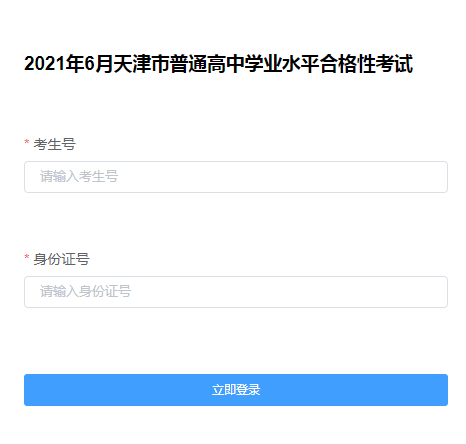Click the red asterisk beside 考生号
The height and width of the screenshot is (444, 466).
pos(27,142)
